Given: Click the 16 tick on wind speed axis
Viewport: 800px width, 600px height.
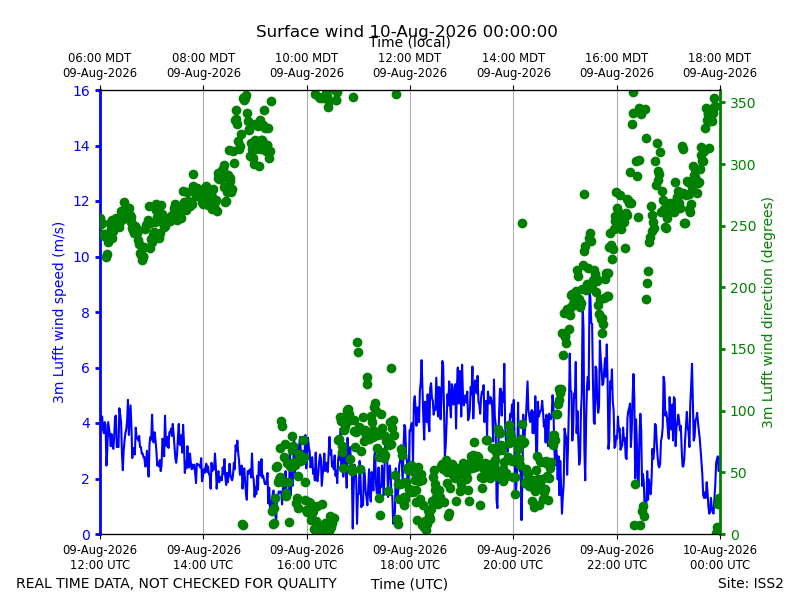Looking at the screenshot, I should 81,91.
